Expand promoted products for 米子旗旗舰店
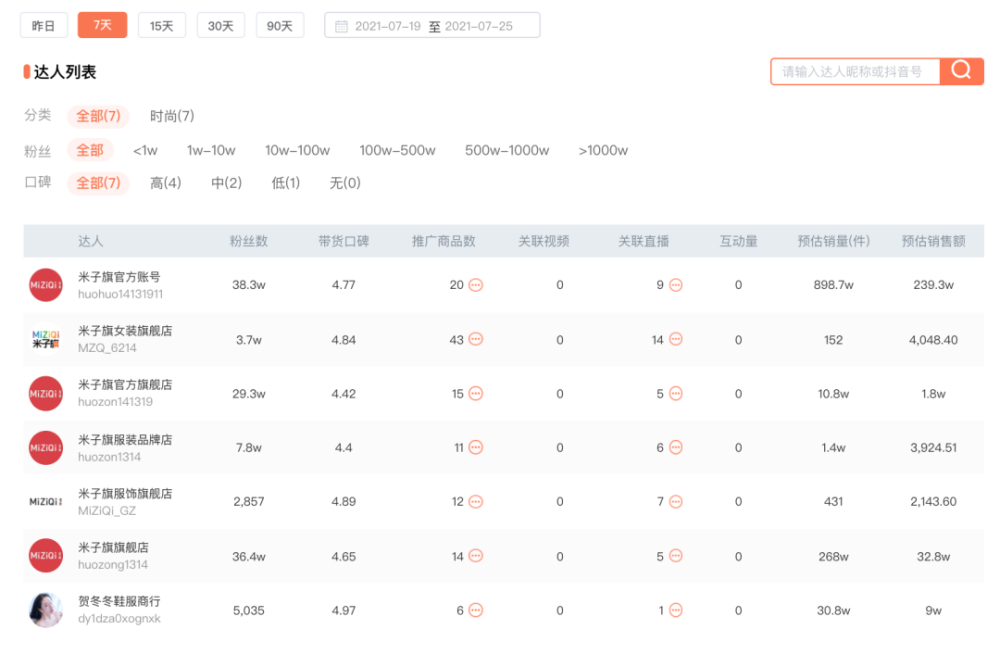The width and height of the screenshot is (1000, 654). 476,556
